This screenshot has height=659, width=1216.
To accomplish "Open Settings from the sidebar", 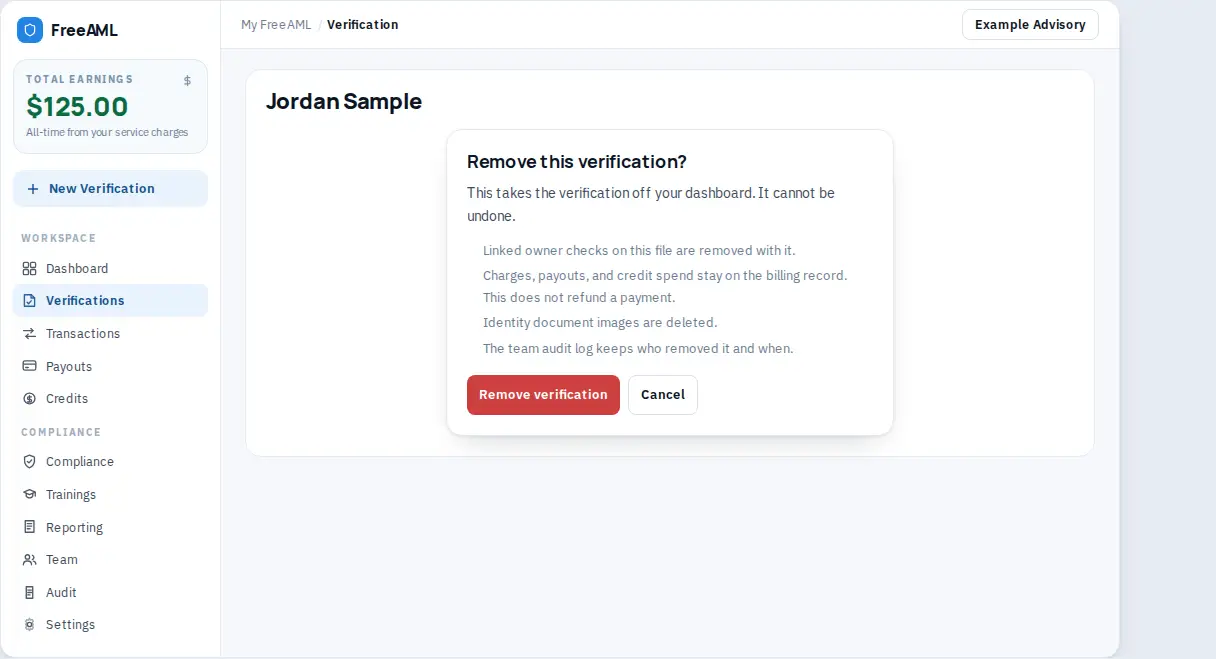I will click(110, 625).
